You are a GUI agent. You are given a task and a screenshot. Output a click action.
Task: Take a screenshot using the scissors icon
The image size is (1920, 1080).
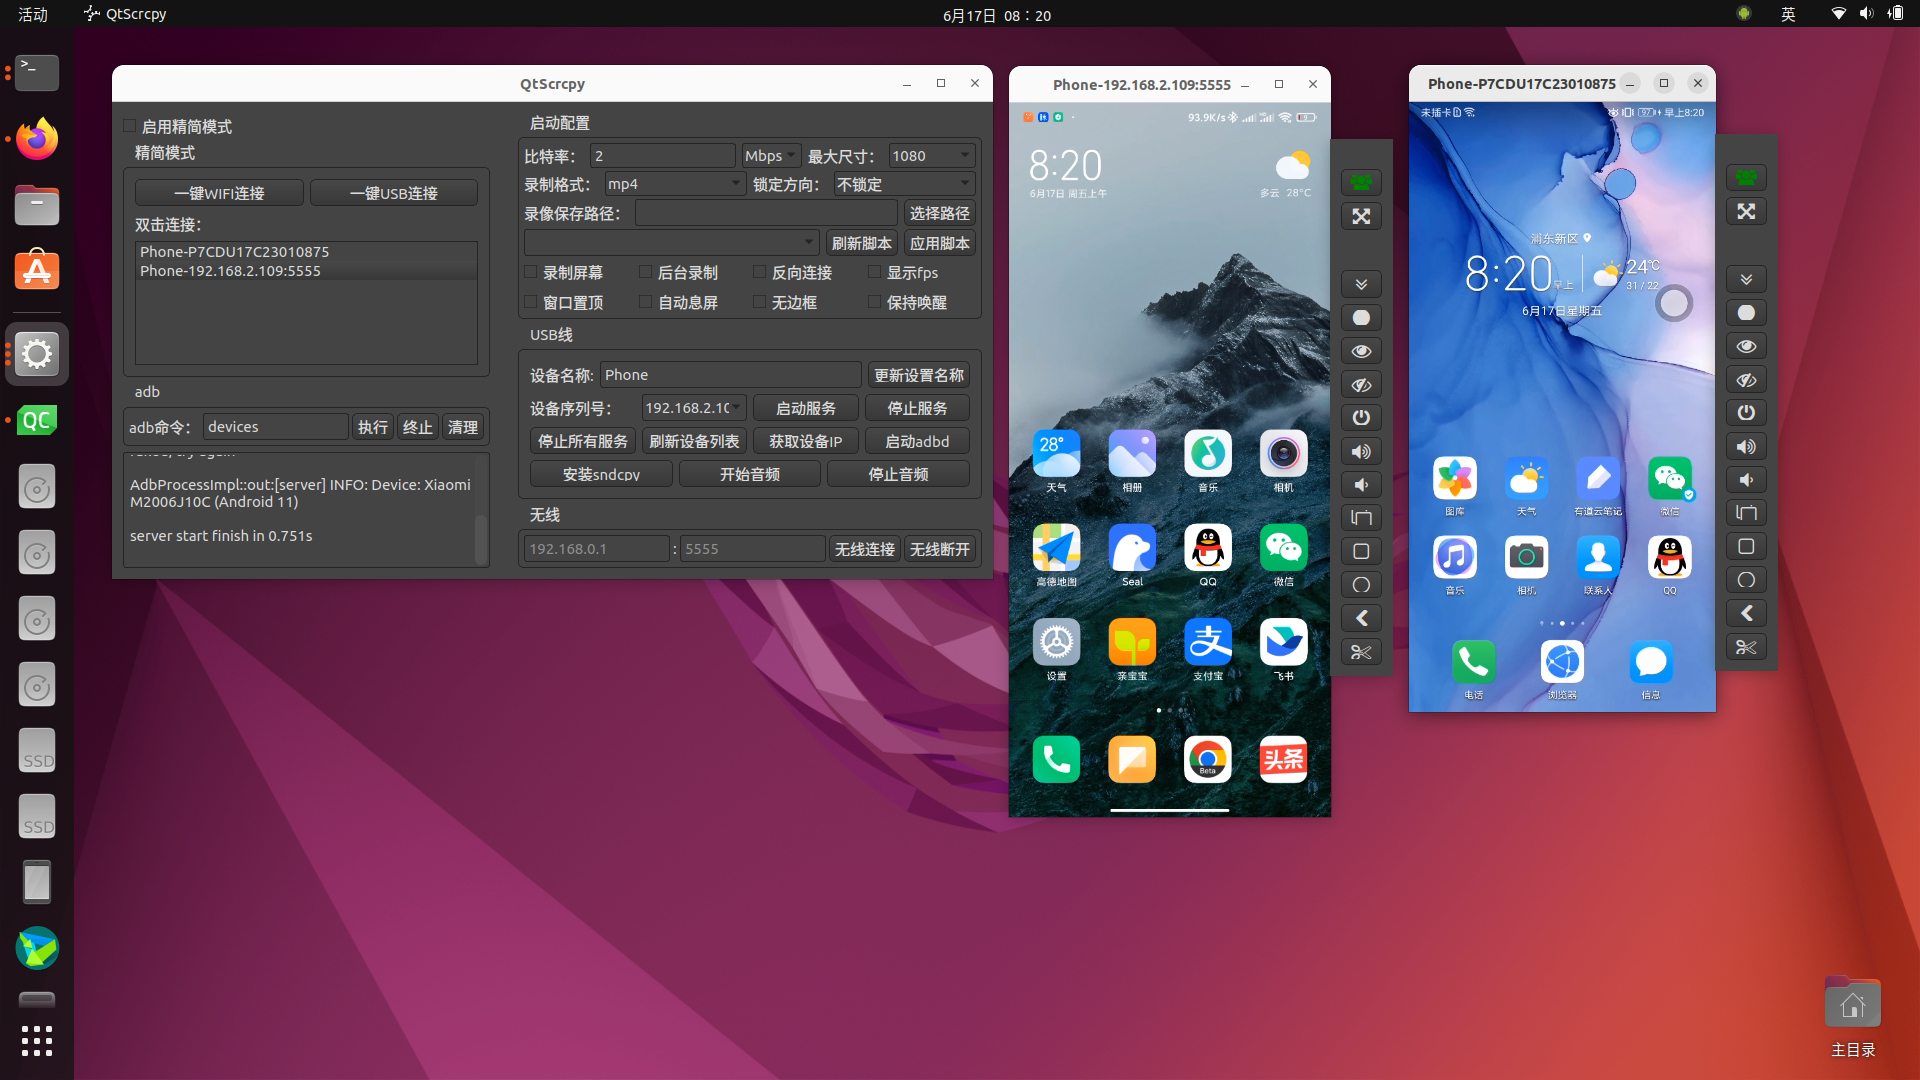pyautogui.click(x=1361, y=651)
